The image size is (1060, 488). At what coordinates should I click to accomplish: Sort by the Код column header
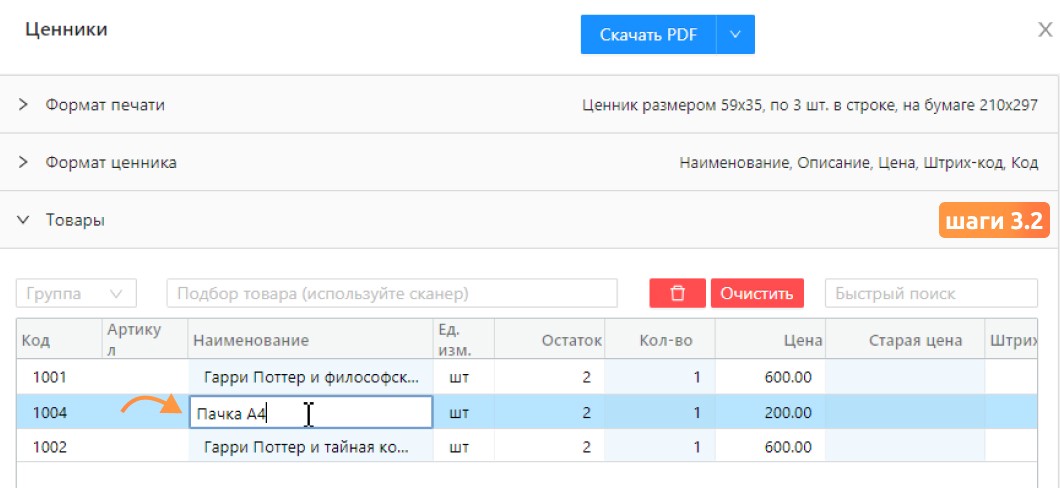pos(59,339)
